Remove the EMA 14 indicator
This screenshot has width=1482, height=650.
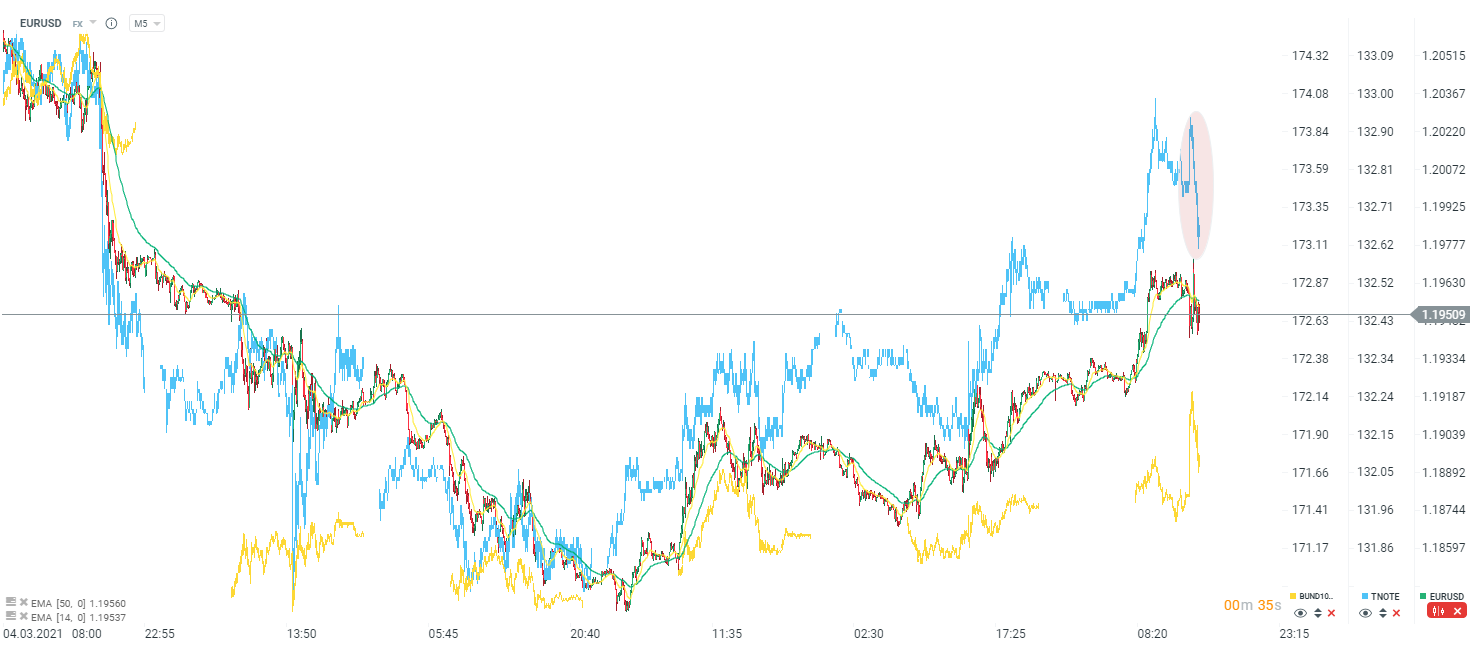(x=23, y=617)
